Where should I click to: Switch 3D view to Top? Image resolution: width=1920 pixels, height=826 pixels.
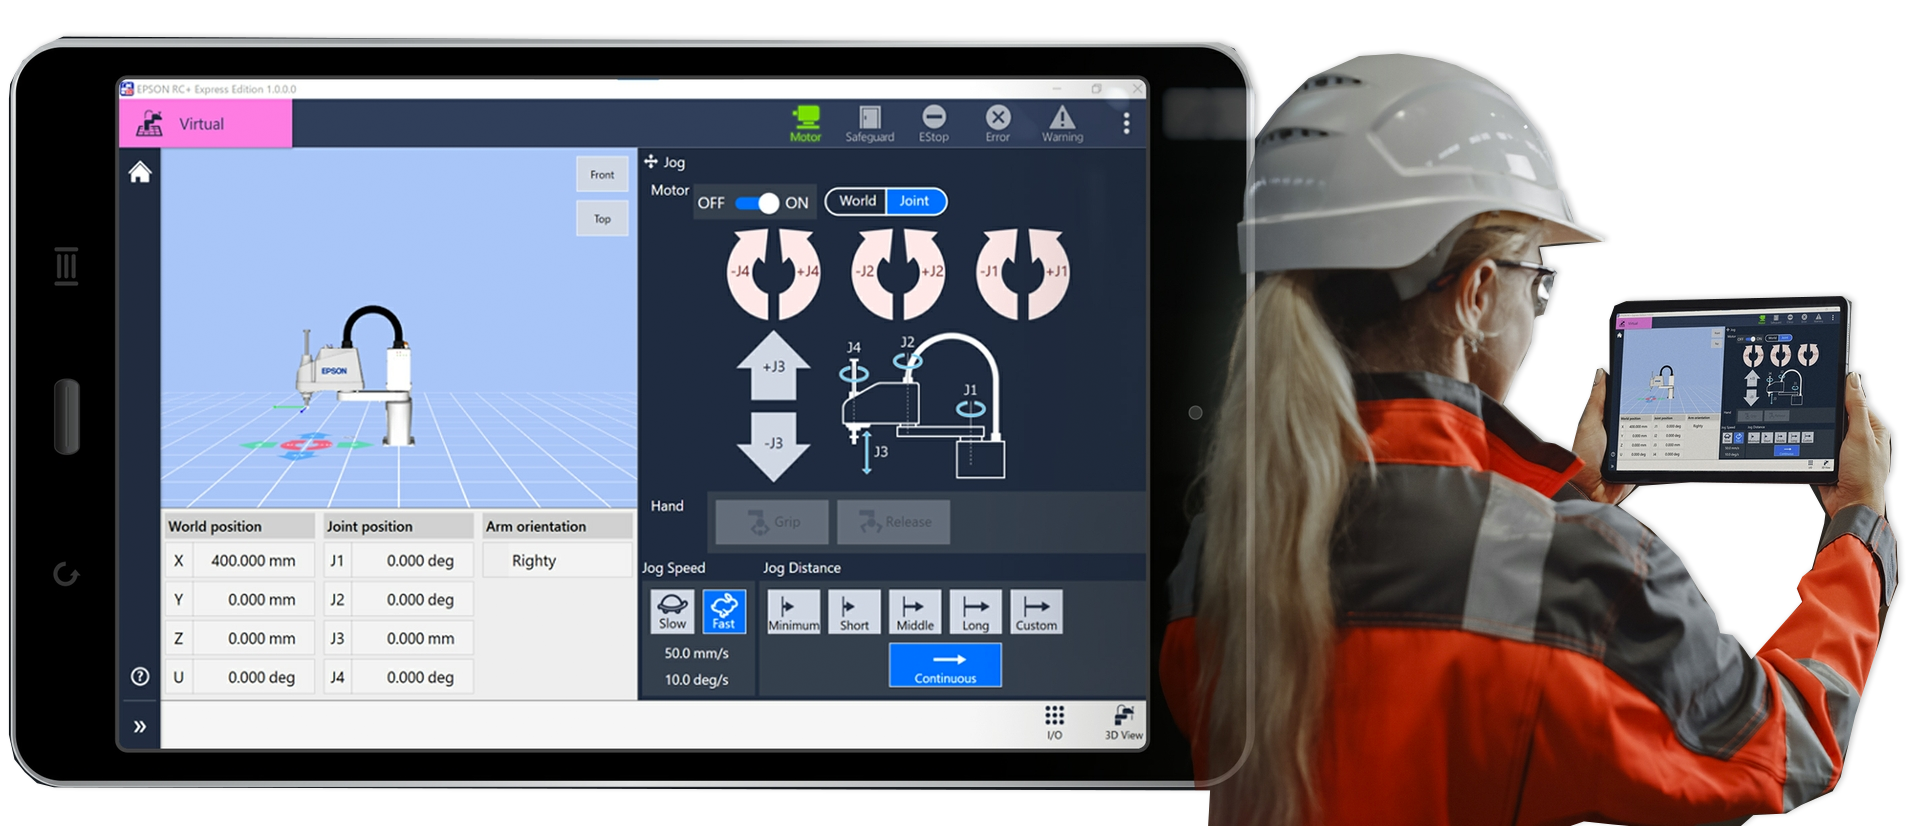[x=602, y=219]
